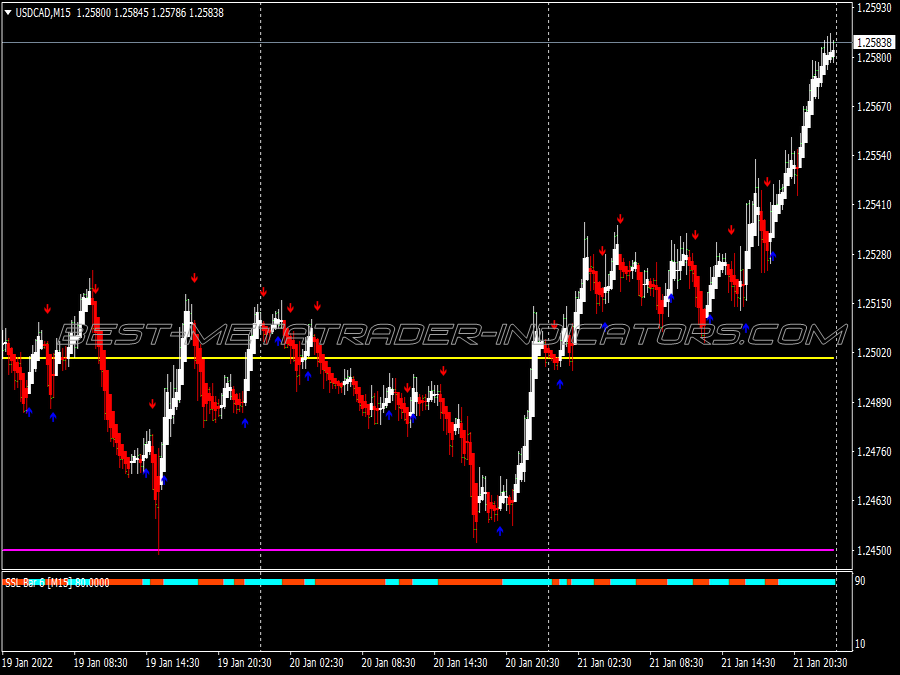Click the 1.25150 price axis label
Image resolution: width=900 pixels, height=675 pixels.
(x=874, y=304)
